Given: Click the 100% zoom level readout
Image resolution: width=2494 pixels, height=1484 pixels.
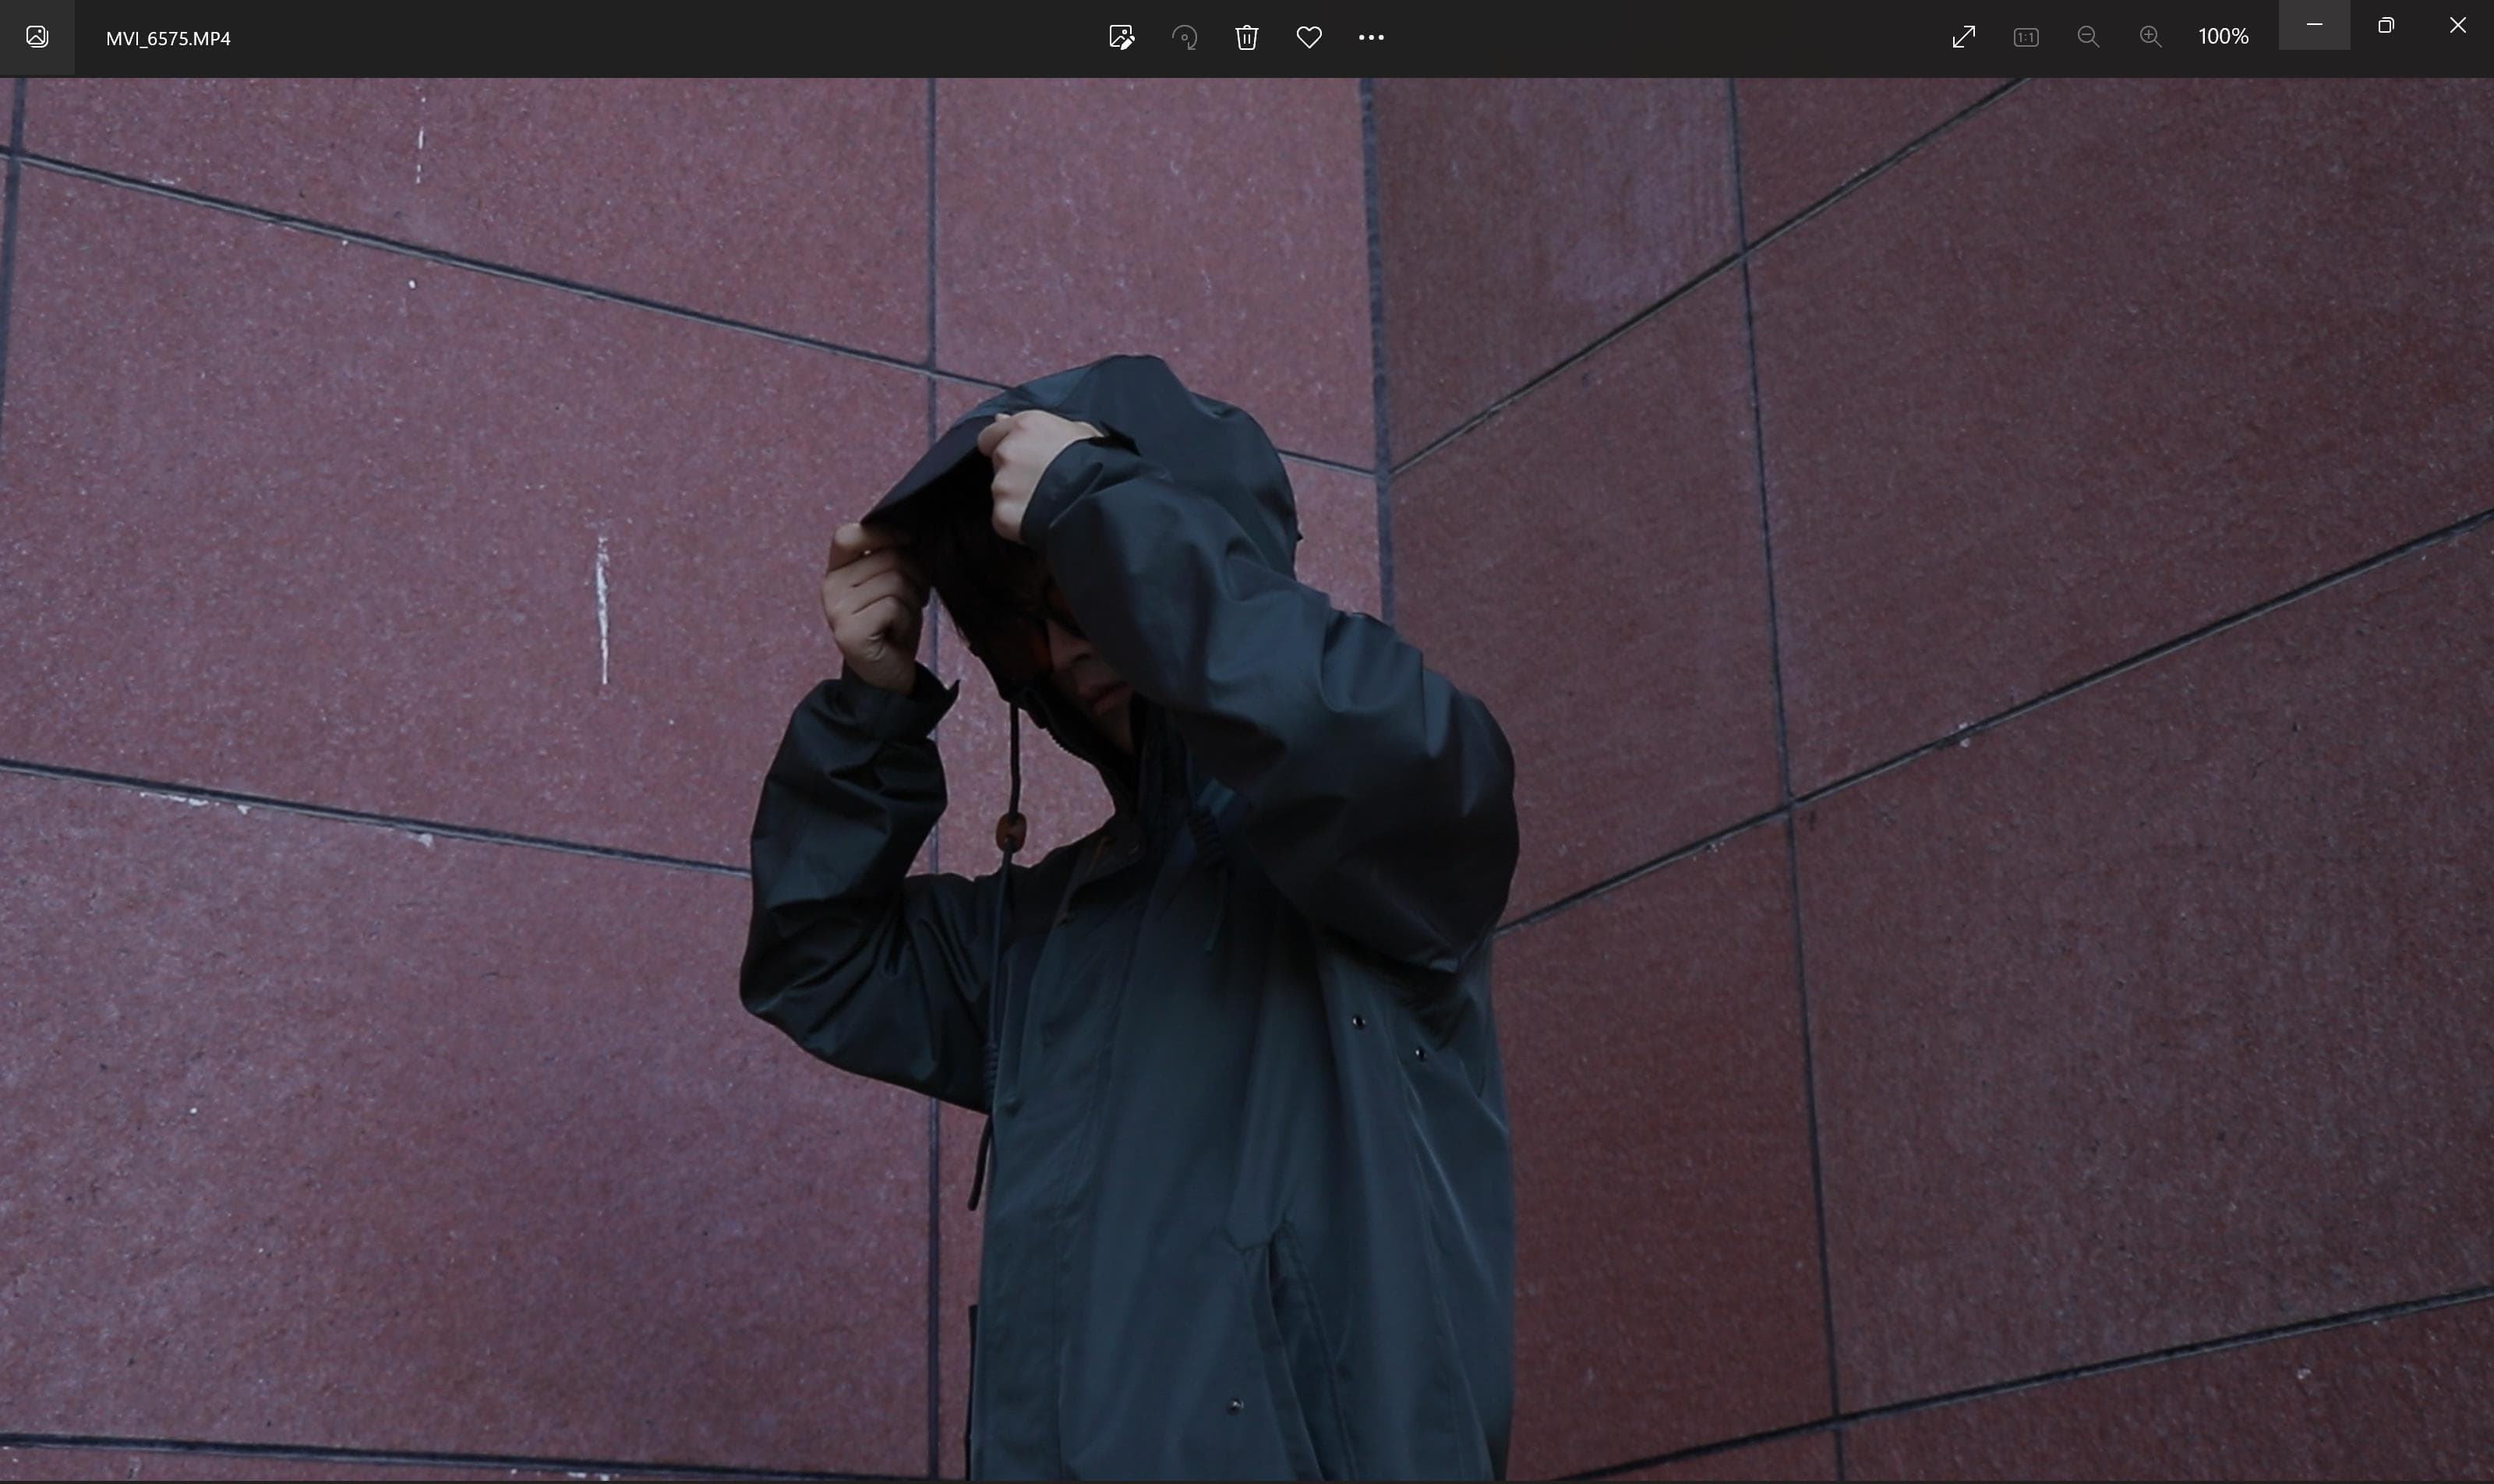Looking at the screenshot, I should [2223, 37].
